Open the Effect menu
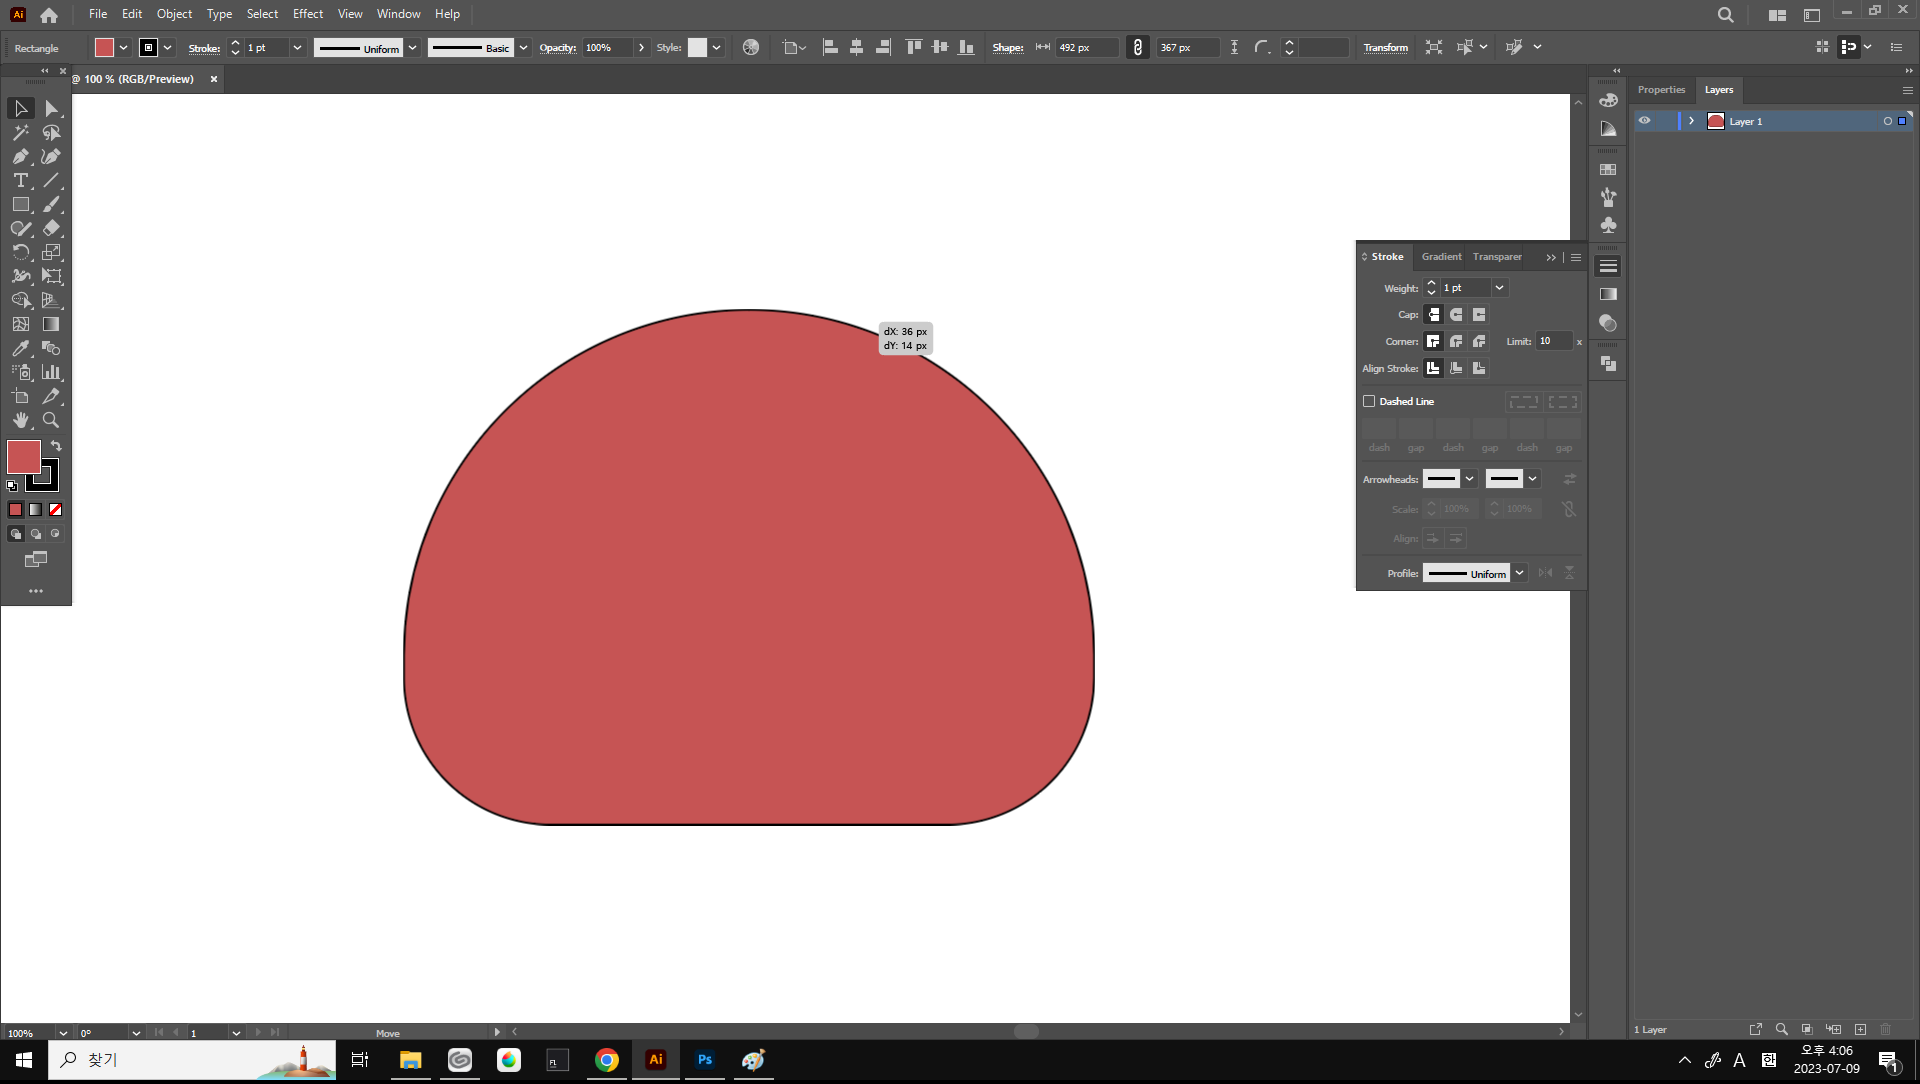This screenshot has height=1084, width=1920. [307, 14]
